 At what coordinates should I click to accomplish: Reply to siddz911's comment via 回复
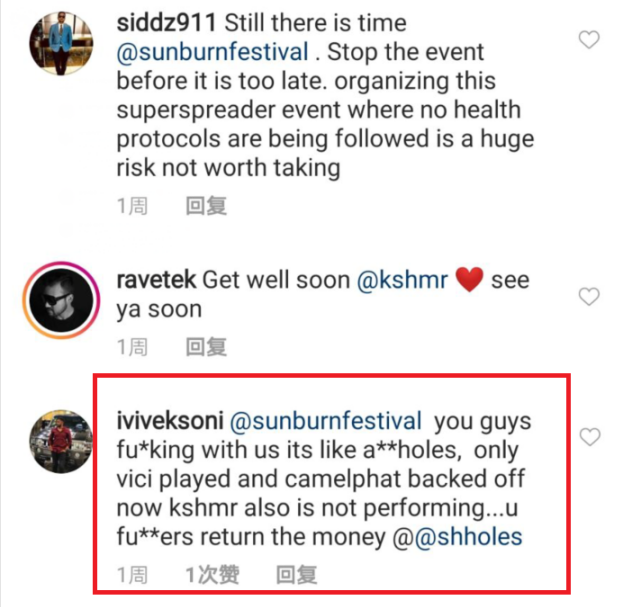[206, 206]
